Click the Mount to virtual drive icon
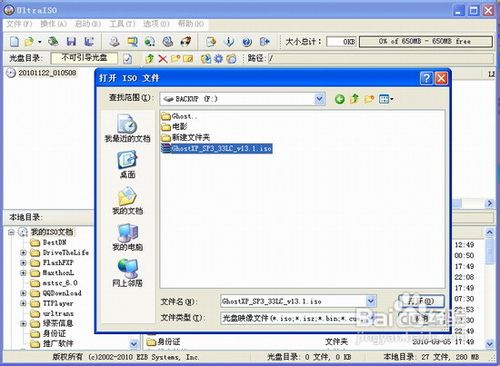This screenshot has width=500, height=366. point(168,42)
